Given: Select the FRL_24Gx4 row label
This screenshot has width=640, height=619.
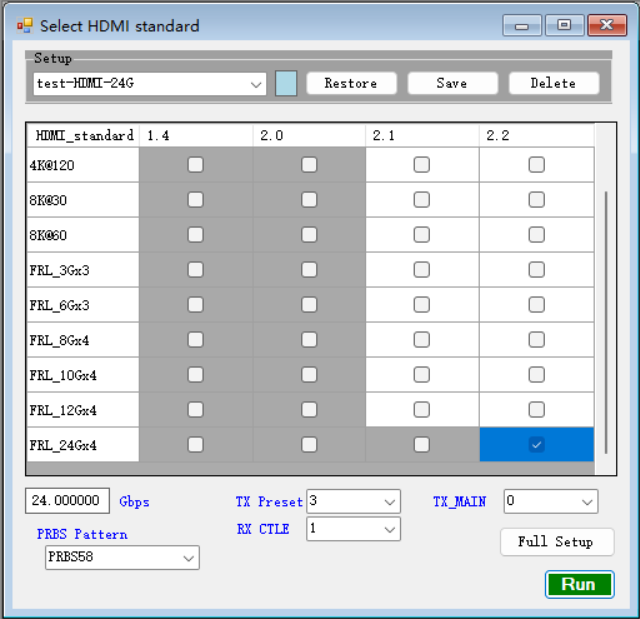Looking at the screenshot, I should pyautogui.click(x=83, y=445).
